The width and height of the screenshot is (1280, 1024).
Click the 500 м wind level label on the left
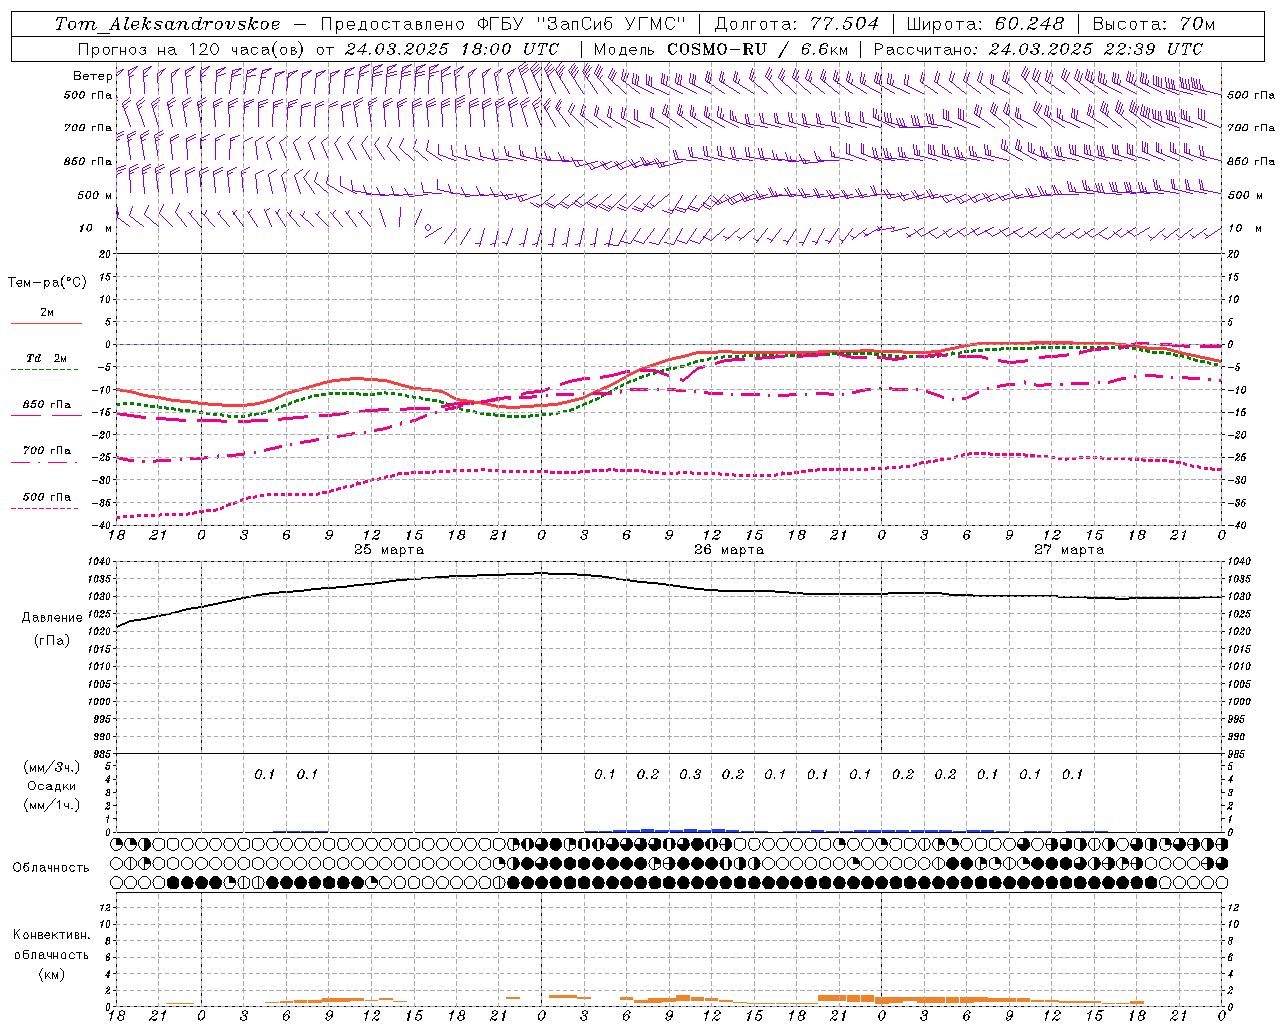coord(95,195)
